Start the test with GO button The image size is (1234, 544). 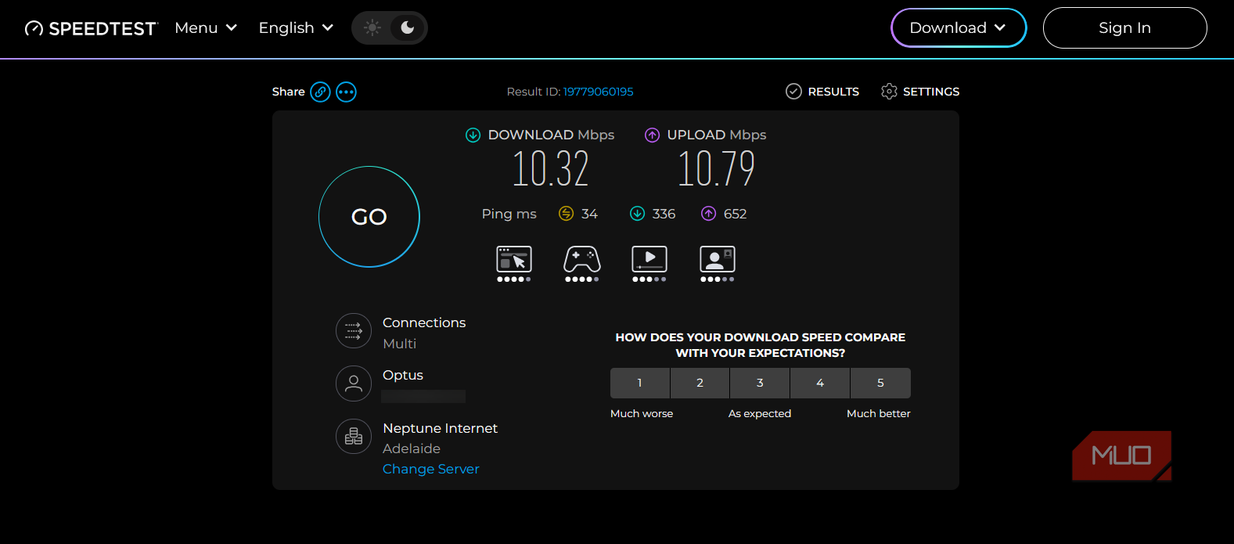pos(369,217)
